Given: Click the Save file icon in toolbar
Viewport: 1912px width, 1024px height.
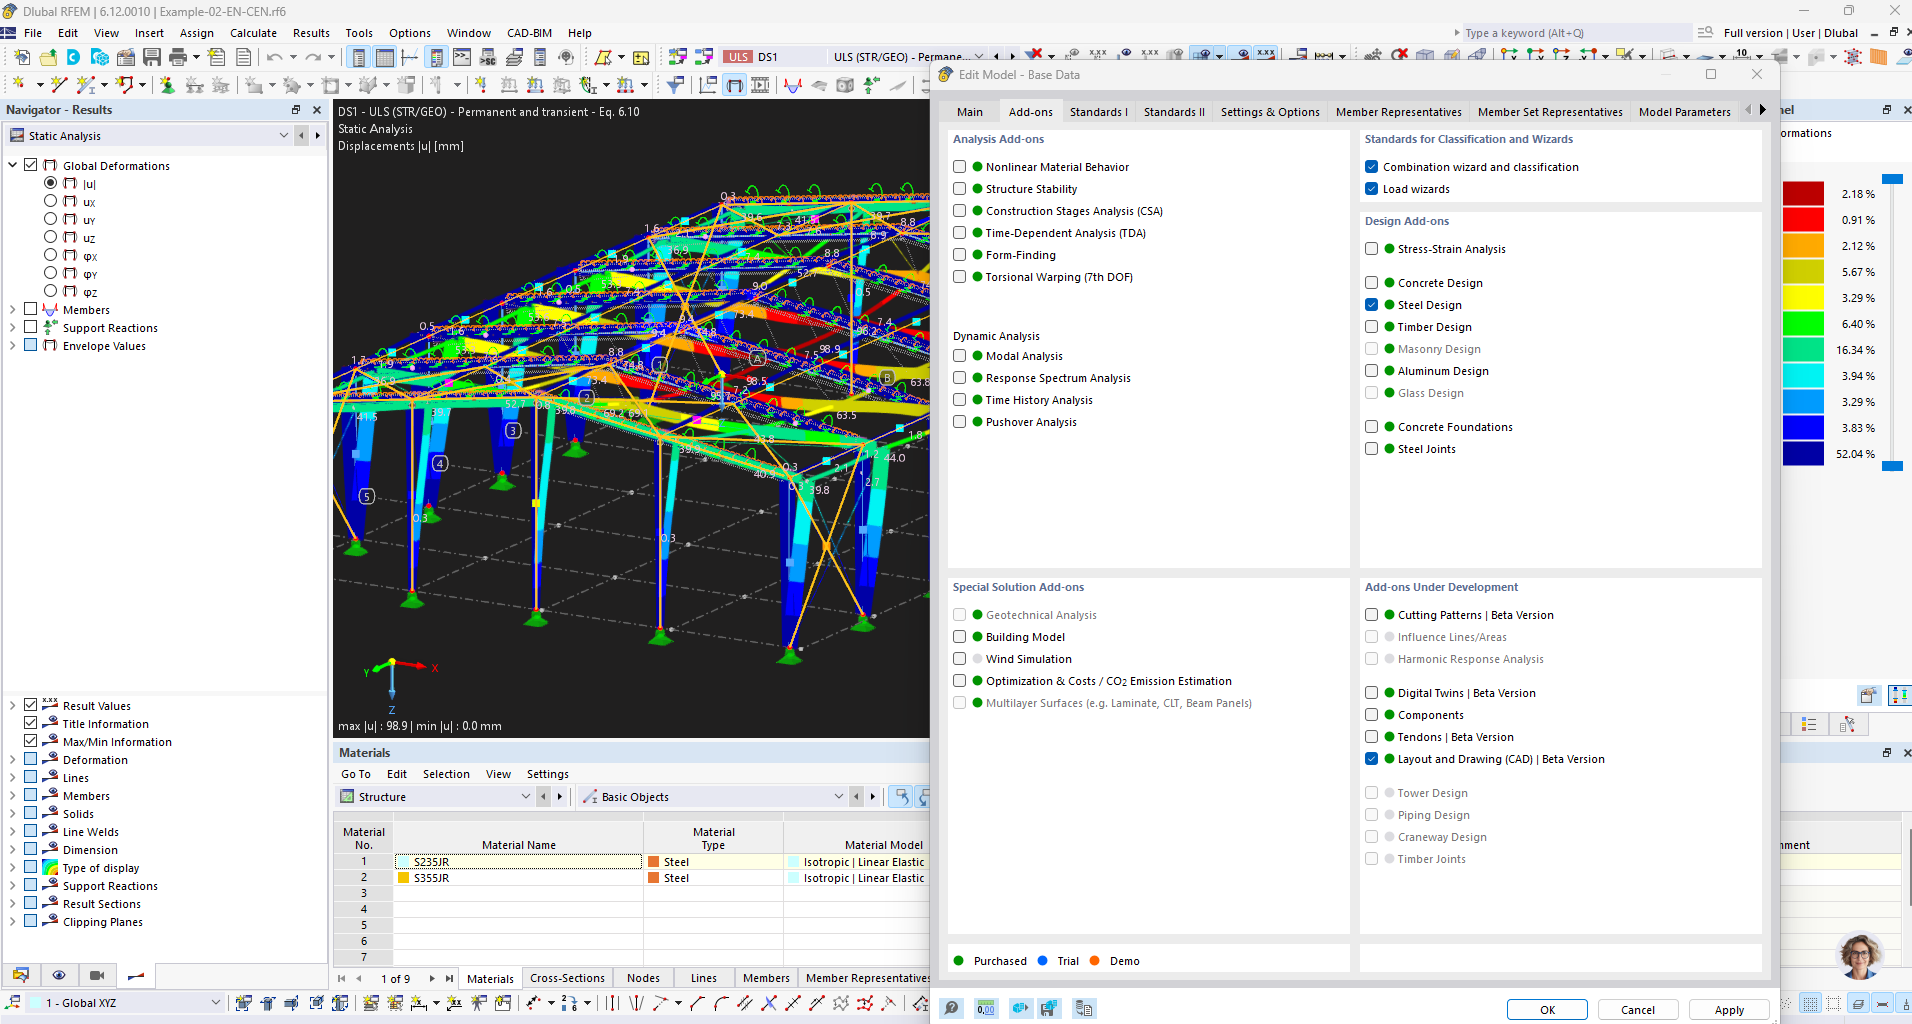Looking at the screenshot, I should (x=152, y=57).
